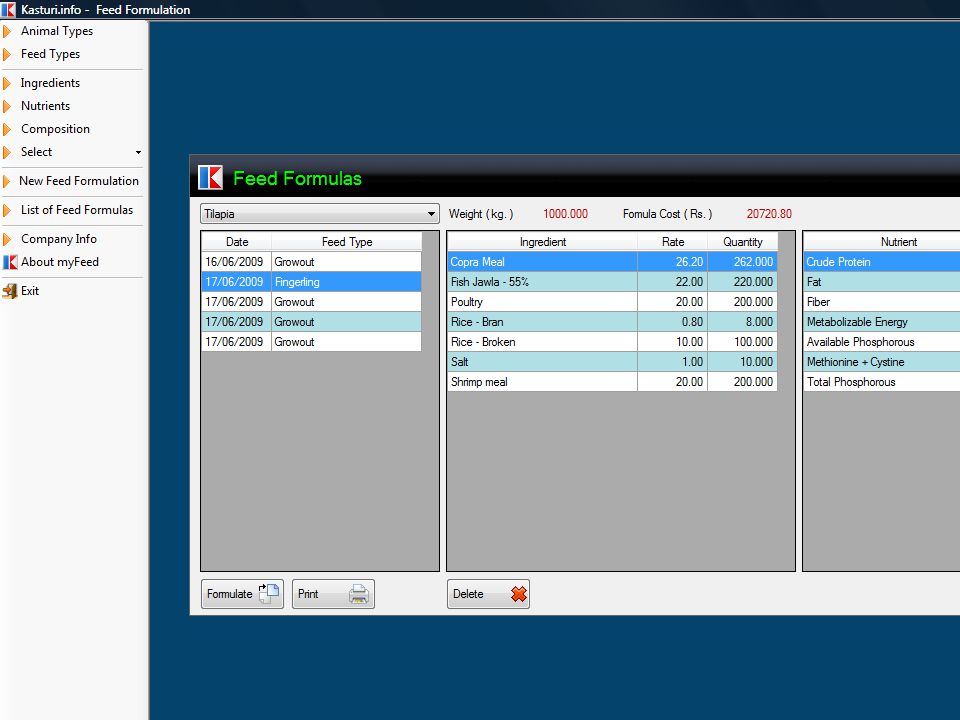Click the Quantity column header
Viewport: 960px width, 720px height.
click(x=743, y=242)
